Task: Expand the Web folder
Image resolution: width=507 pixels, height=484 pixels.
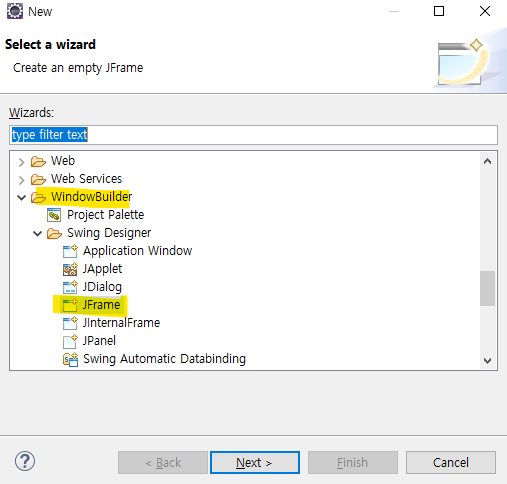Action: click(22, 162)
